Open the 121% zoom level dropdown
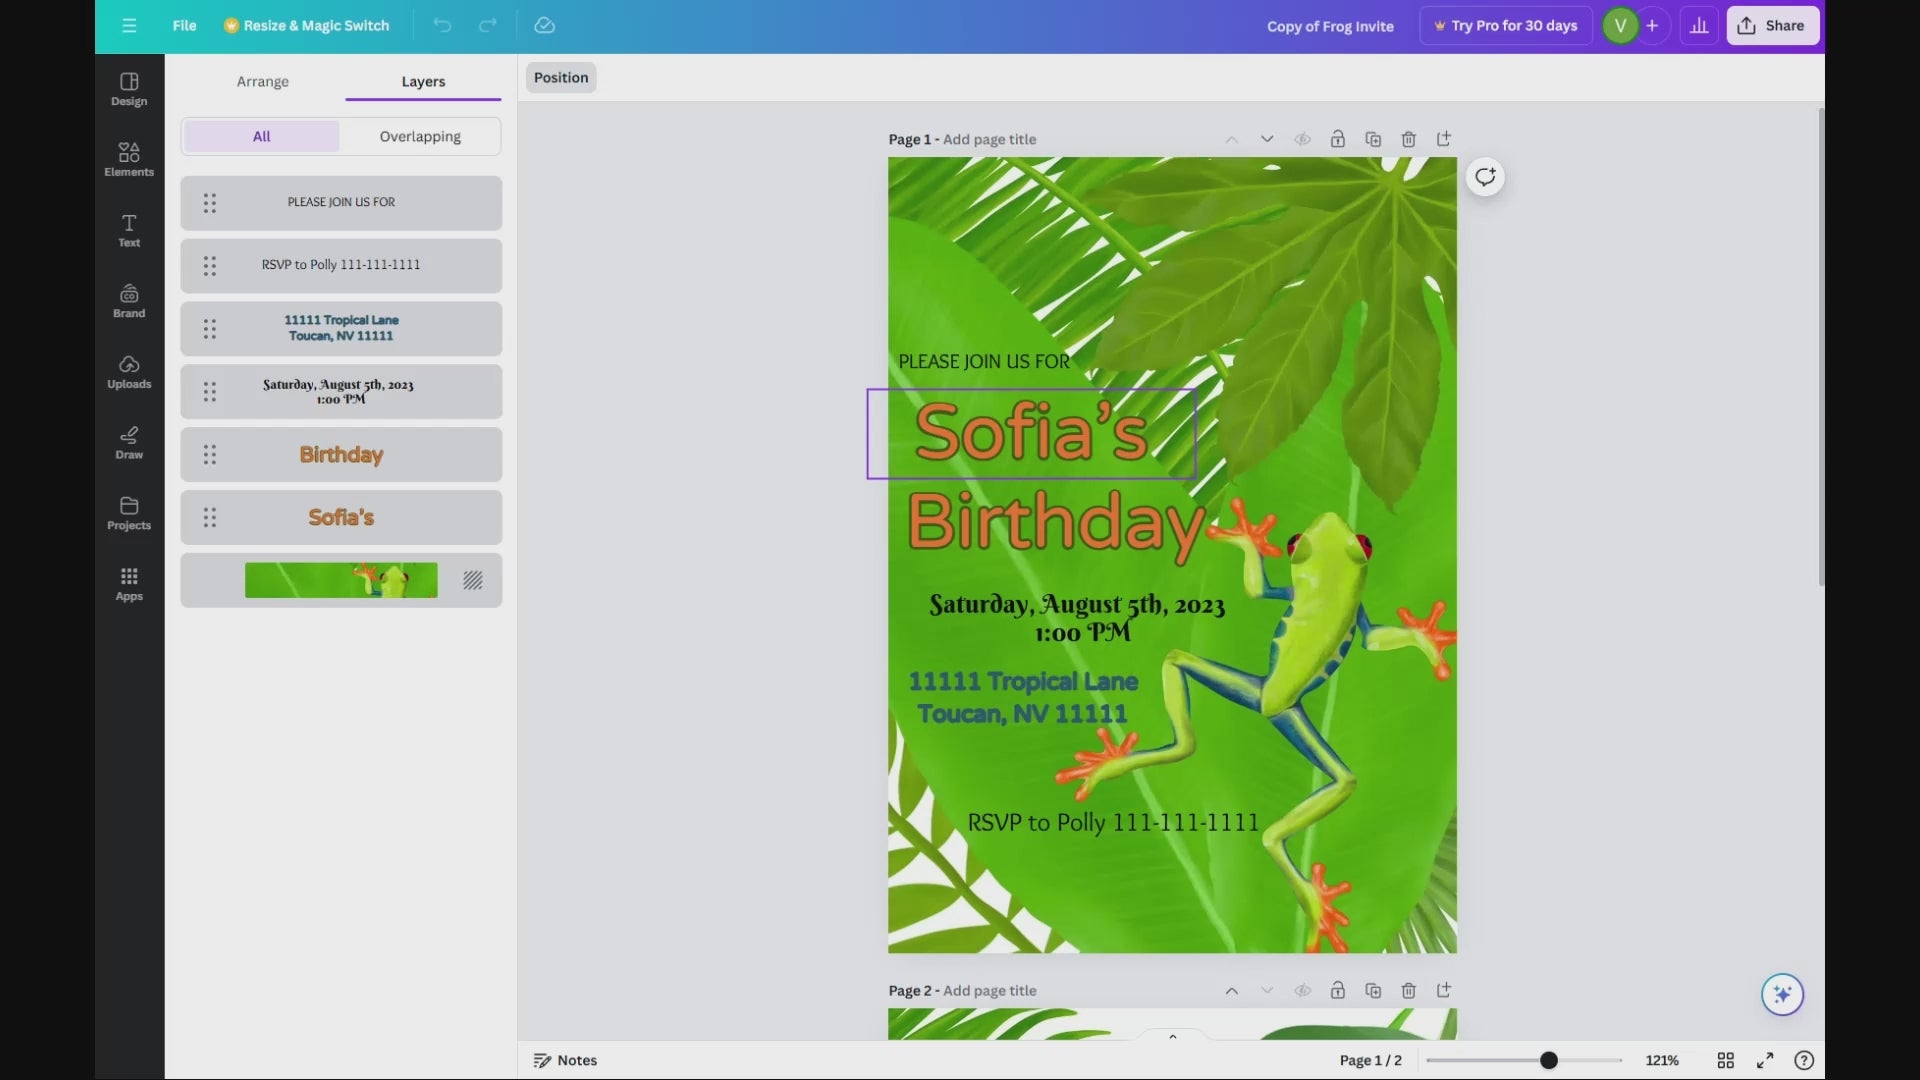This screenshot has width=1920, height=1080. [1662, 1060]
